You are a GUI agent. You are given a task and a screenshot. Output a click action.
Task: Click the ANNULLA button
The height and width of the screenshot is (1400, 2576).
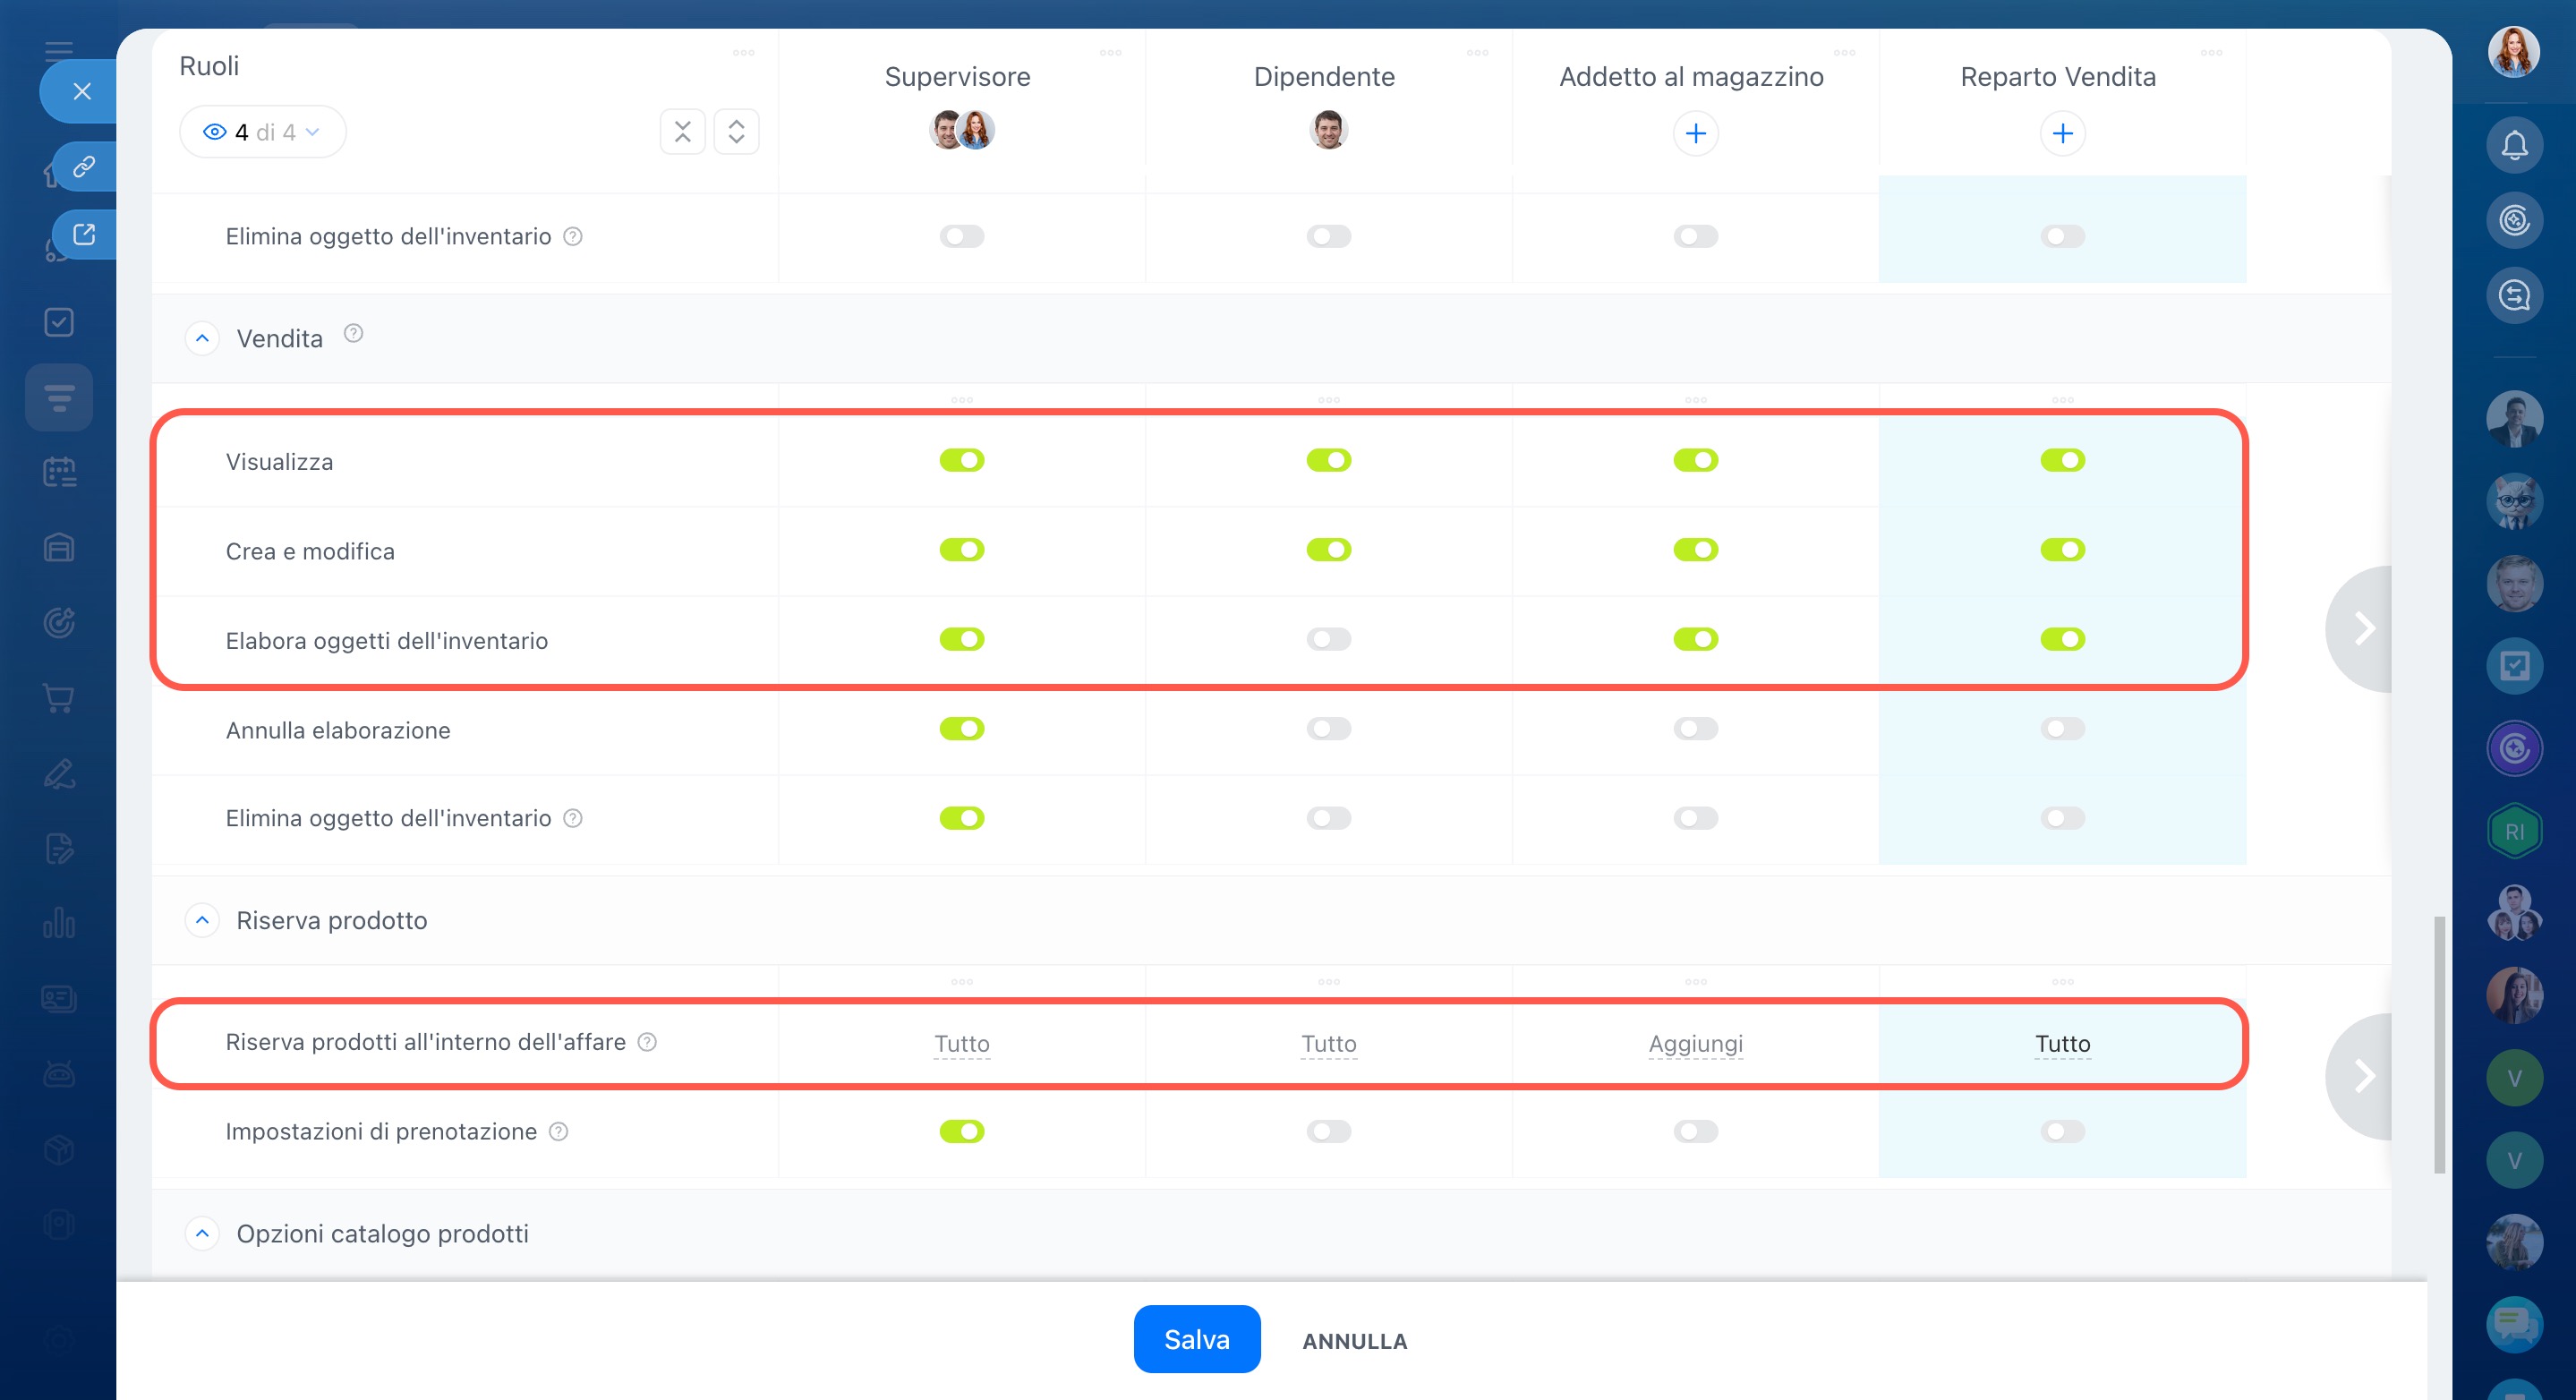[x=1354, y=1341]
